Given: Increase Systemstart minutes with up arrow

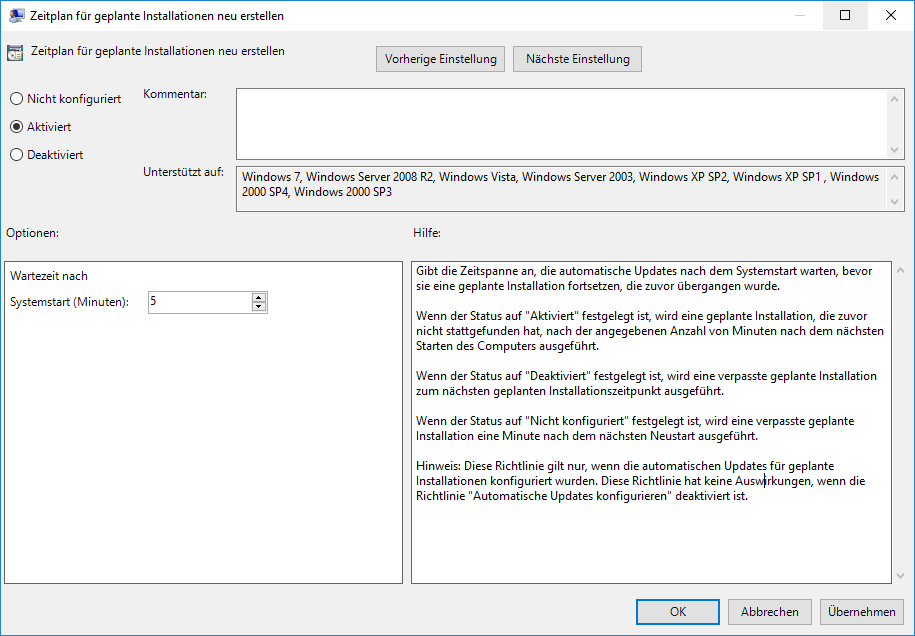Looking at the screenshot, I should [259, 297].
